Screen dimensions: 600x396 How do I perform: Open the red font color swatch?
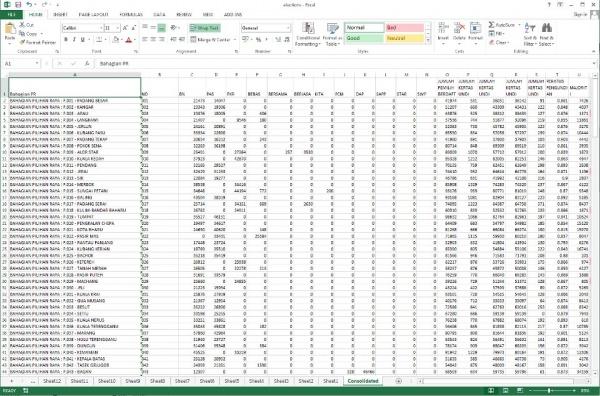pyautogui.click(x=129, y=40)
